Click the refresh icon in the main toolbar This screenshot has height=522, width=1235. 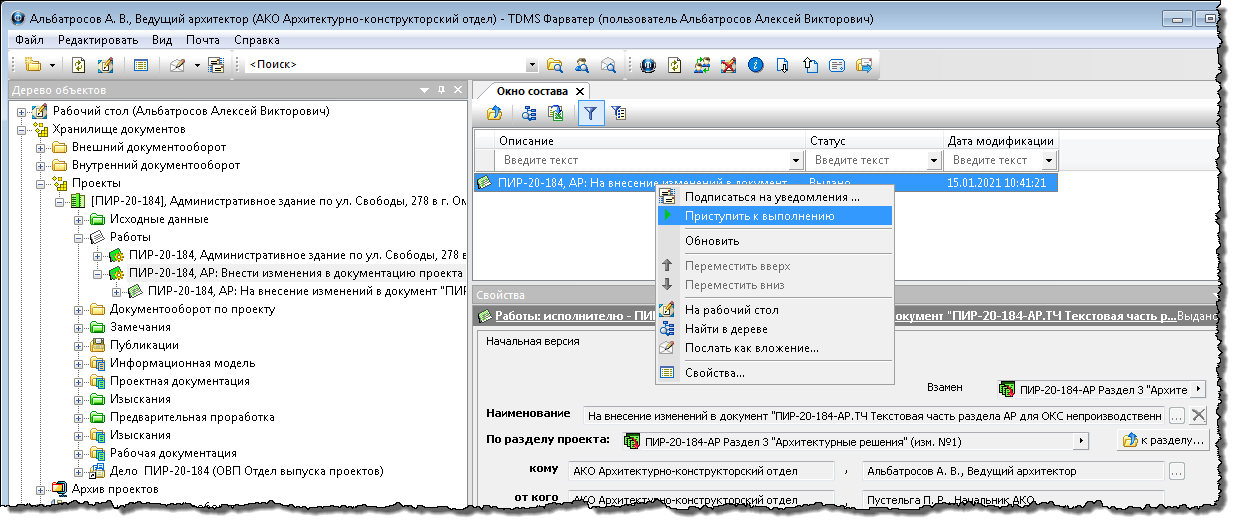click(x=79, y=65)
